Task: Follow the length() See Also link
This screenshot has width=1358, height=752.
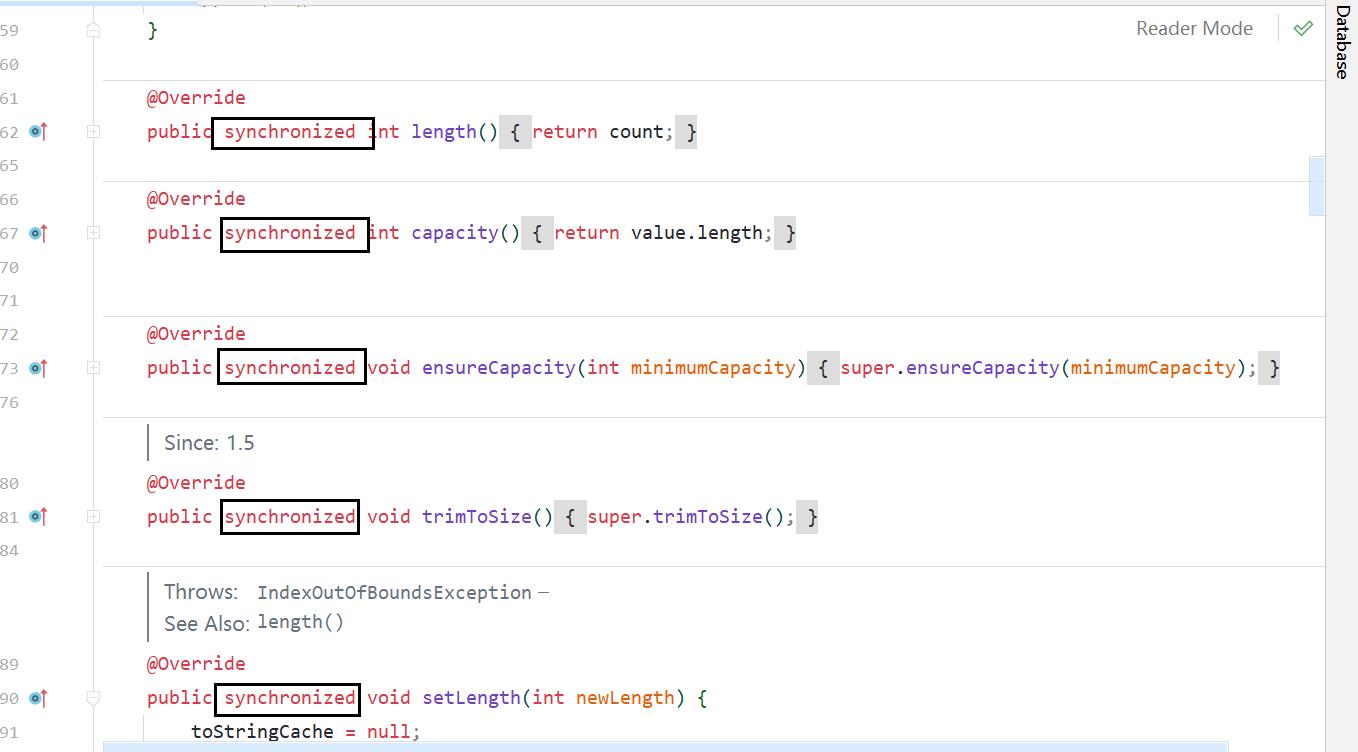Action: [x=300, y=622]
